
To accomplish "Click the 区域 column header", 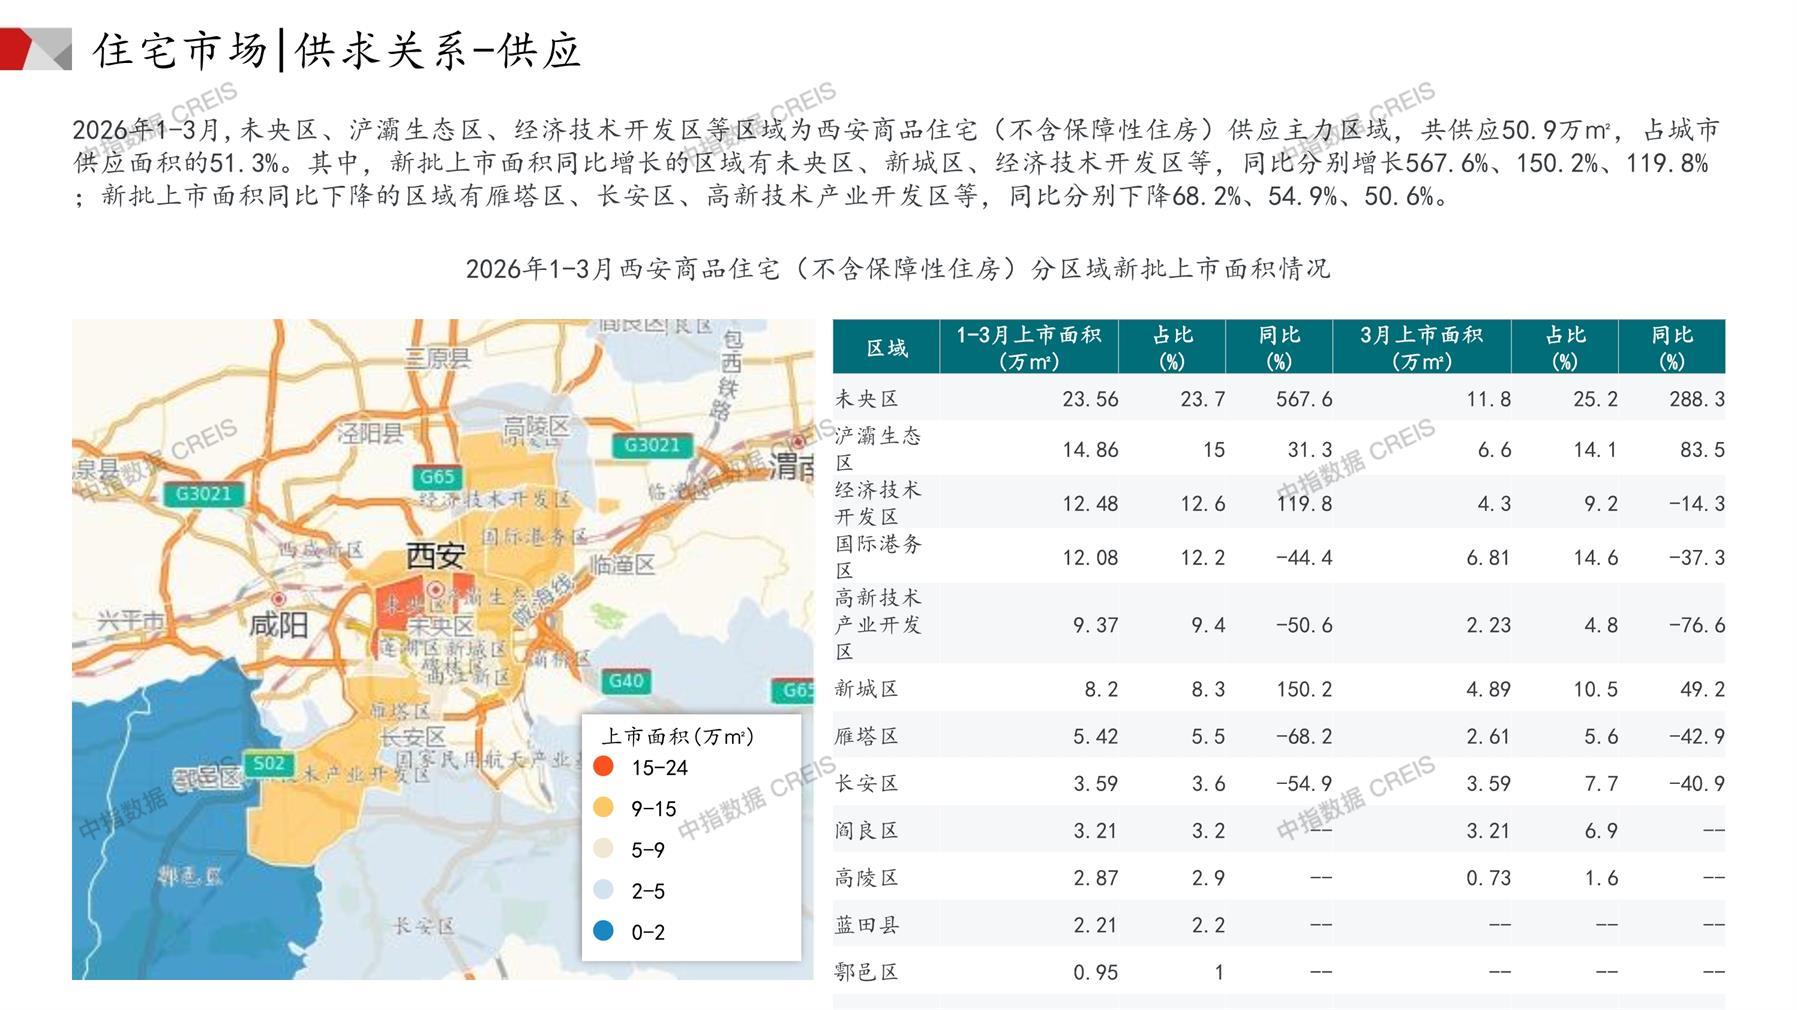I will pyautogui.click(x=886, y=347).
